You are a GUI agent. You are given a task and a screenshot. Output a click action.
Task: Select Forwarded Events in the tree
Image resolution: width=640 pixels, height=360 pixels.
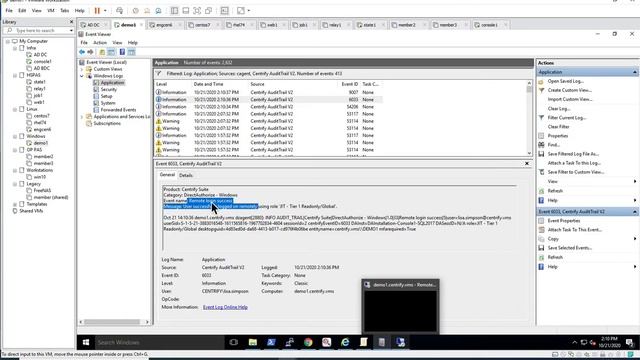coord(118,110)
